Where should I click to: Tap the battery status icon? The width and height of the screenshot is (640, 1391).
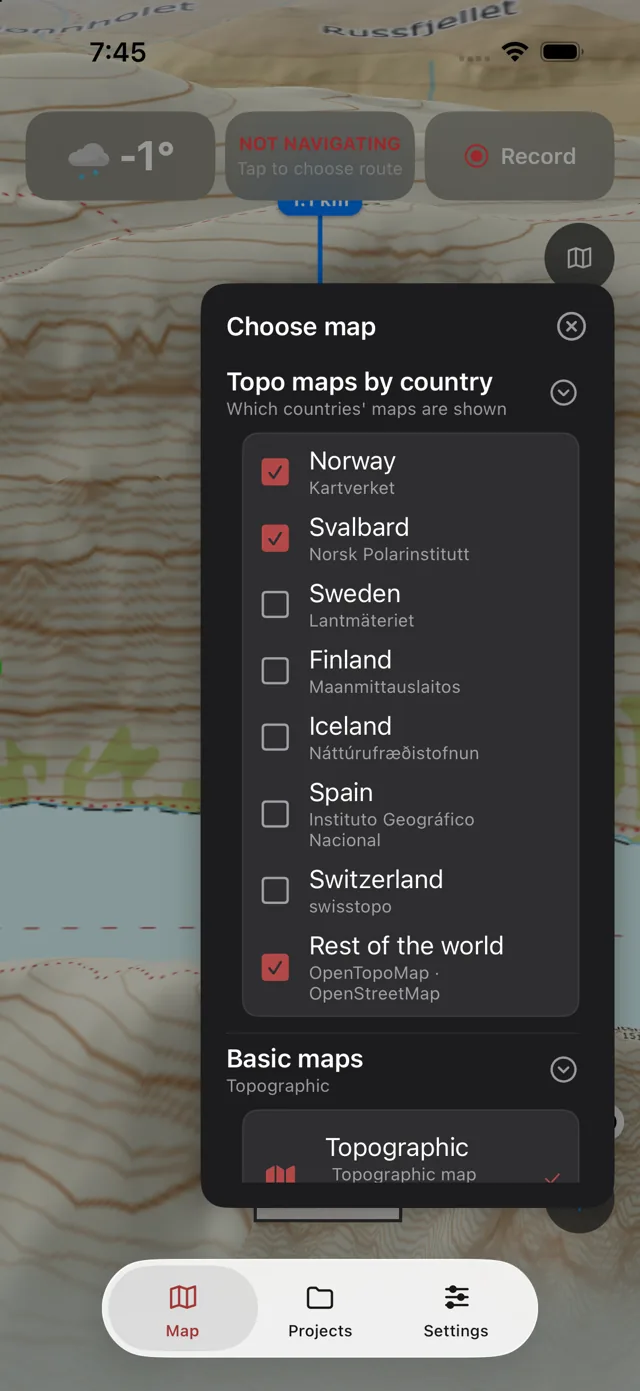(561, 52)
